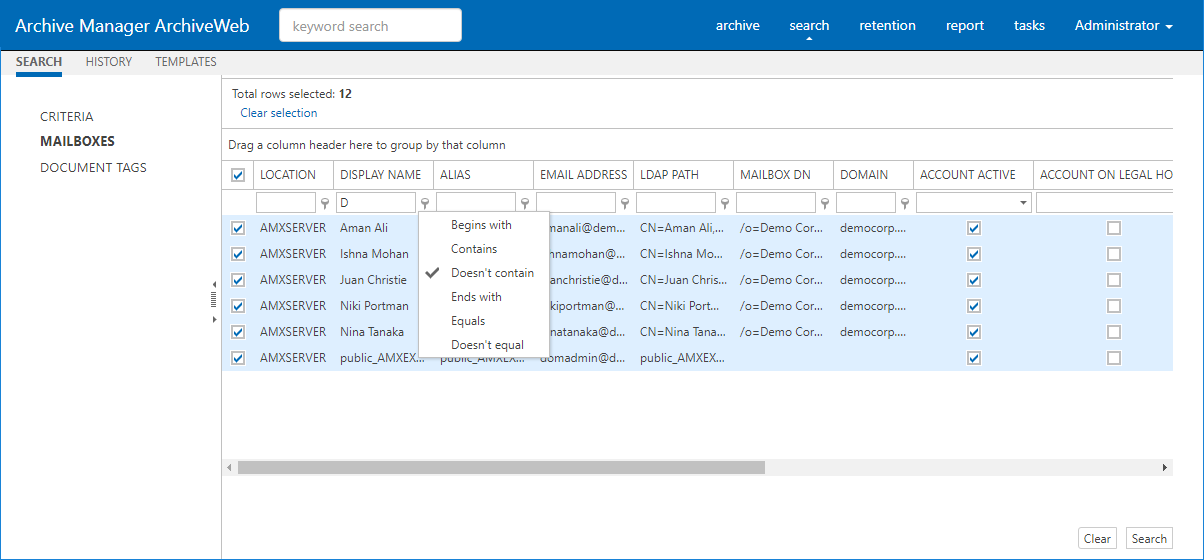Open filter operator icon for Mailbox DN column
Screen dimensions: 1204x560
point(824,203)
